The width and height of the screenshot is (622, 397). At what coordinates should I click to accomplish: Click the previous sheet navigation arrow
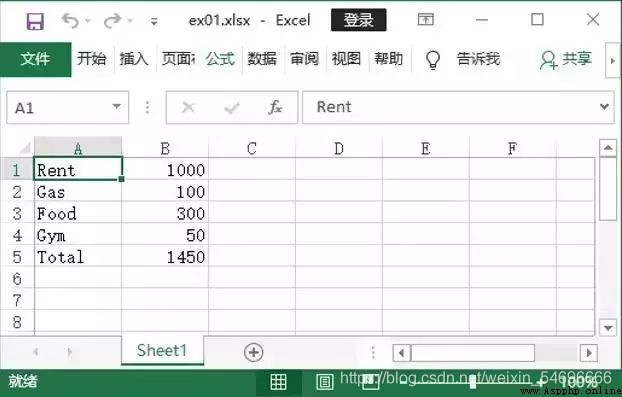tap(36, 352)
